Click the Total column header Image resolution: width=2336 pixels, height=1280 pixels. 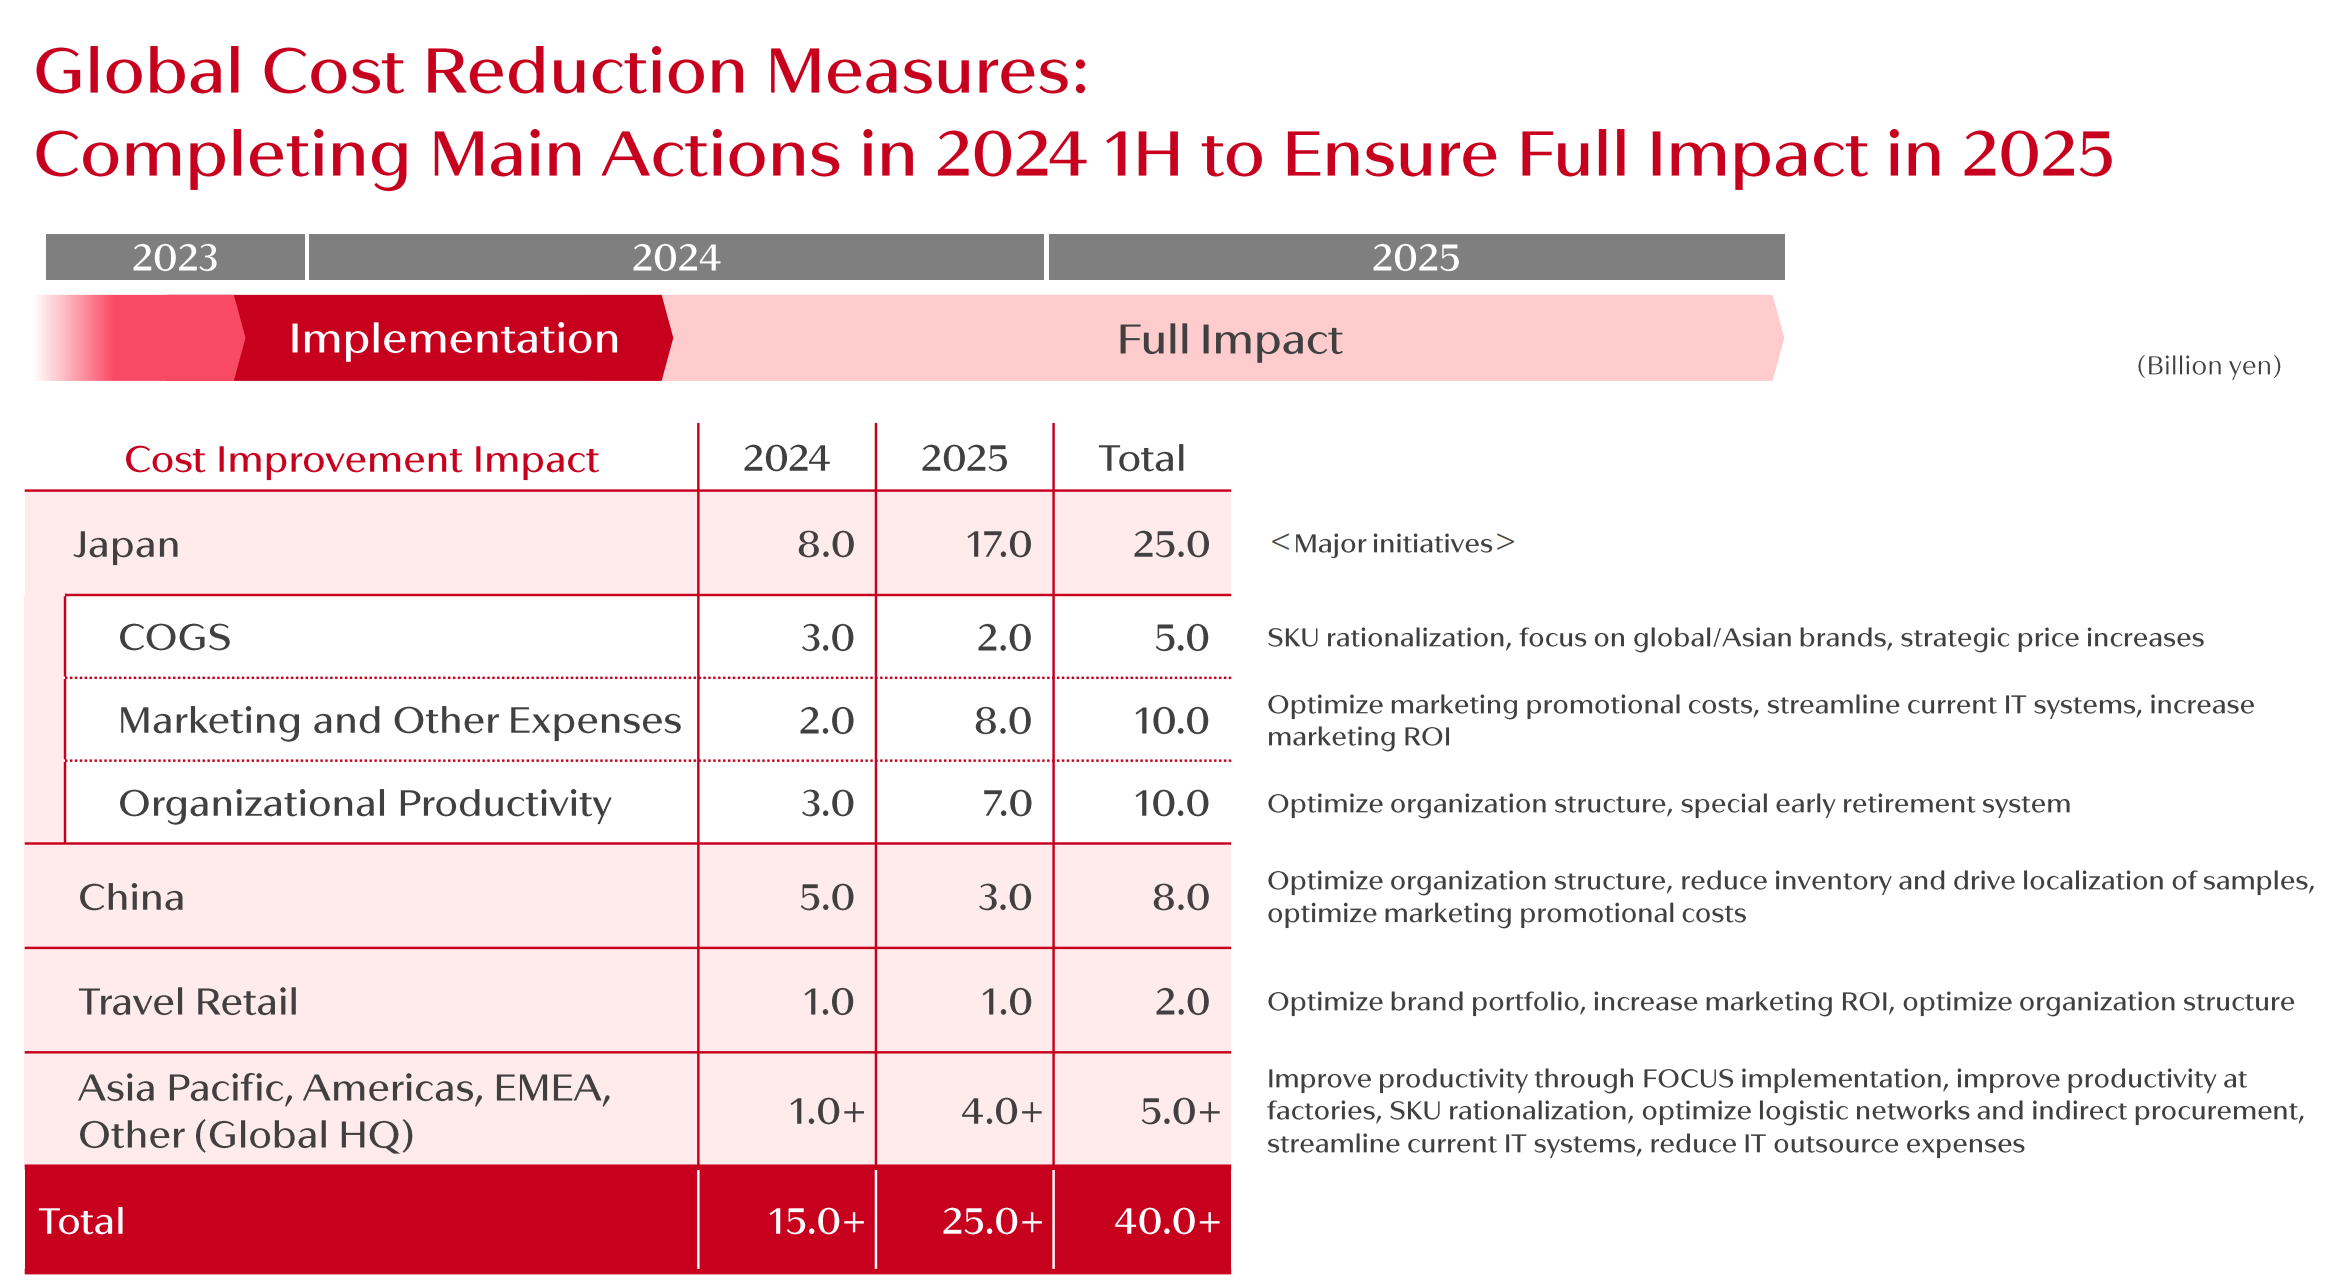(1142, 458)
